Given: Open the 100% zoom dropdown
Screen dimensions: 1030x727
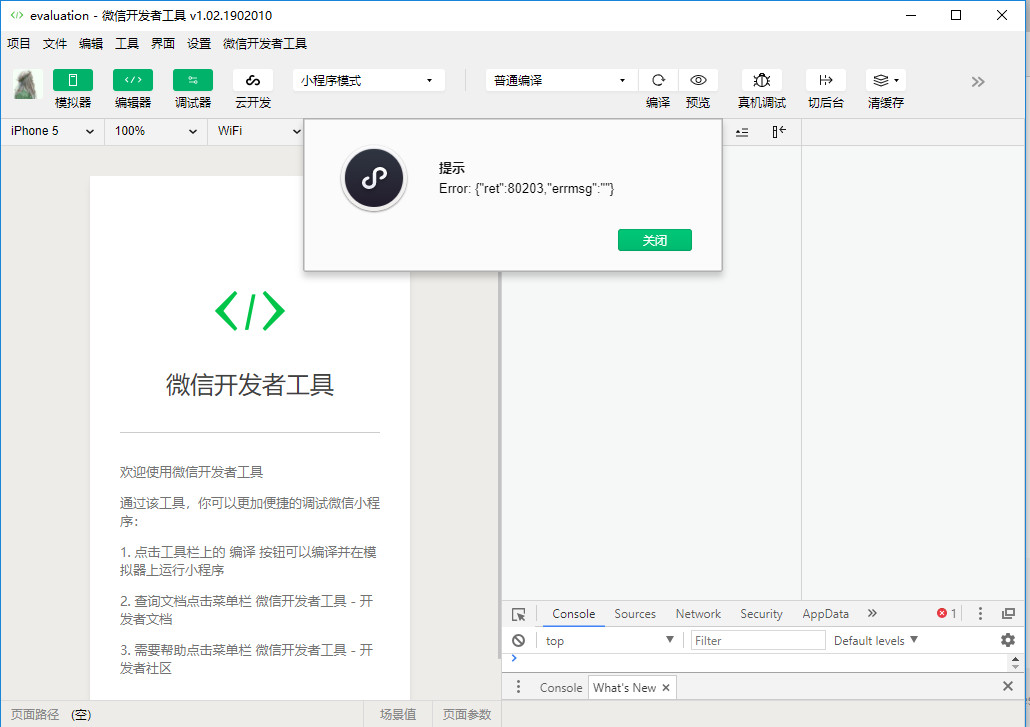Looking at the screenshot, I should coord(156,131).
